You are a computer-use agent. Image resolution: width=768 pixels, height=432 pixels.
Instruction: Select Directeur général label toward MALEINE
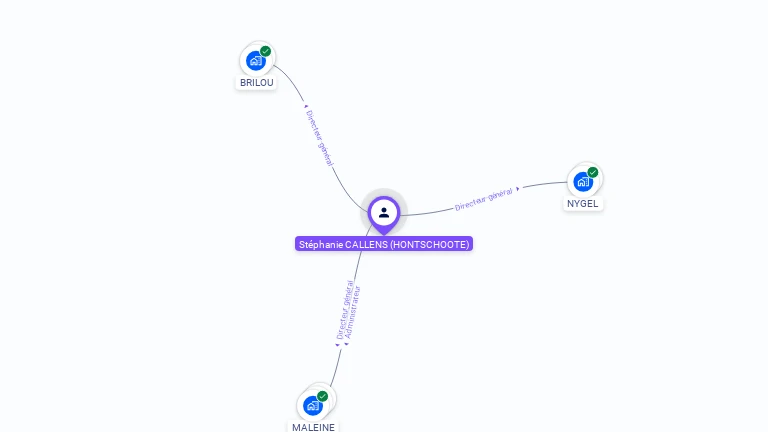tap(344, 310)
